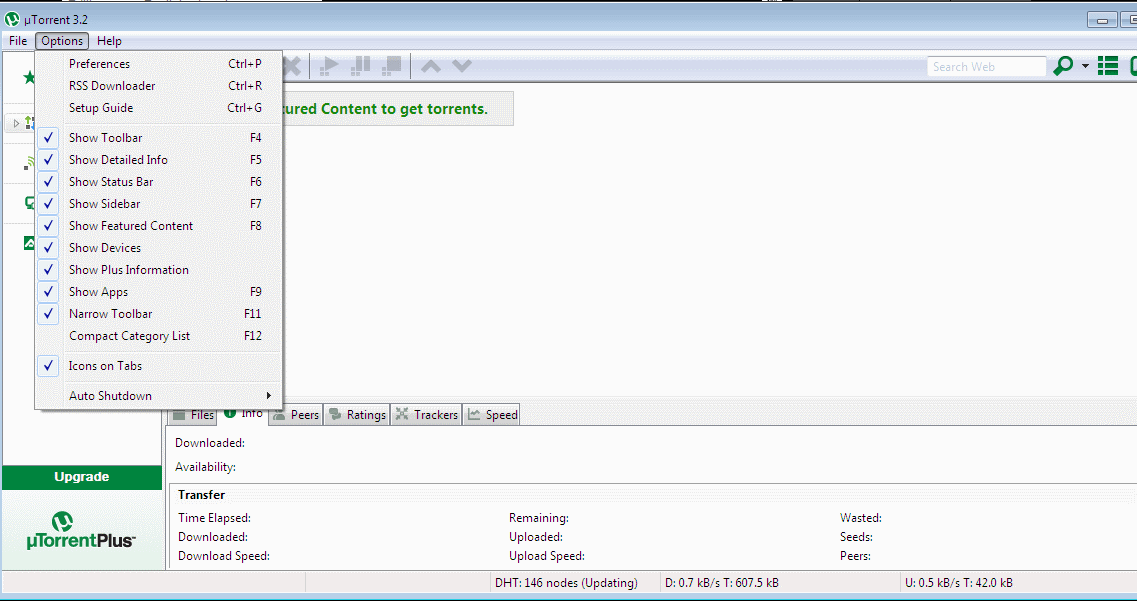1137x601 pixels.
Task: Disable Show Status Bar
Action: pyautogui.click(x=158, y=182)
